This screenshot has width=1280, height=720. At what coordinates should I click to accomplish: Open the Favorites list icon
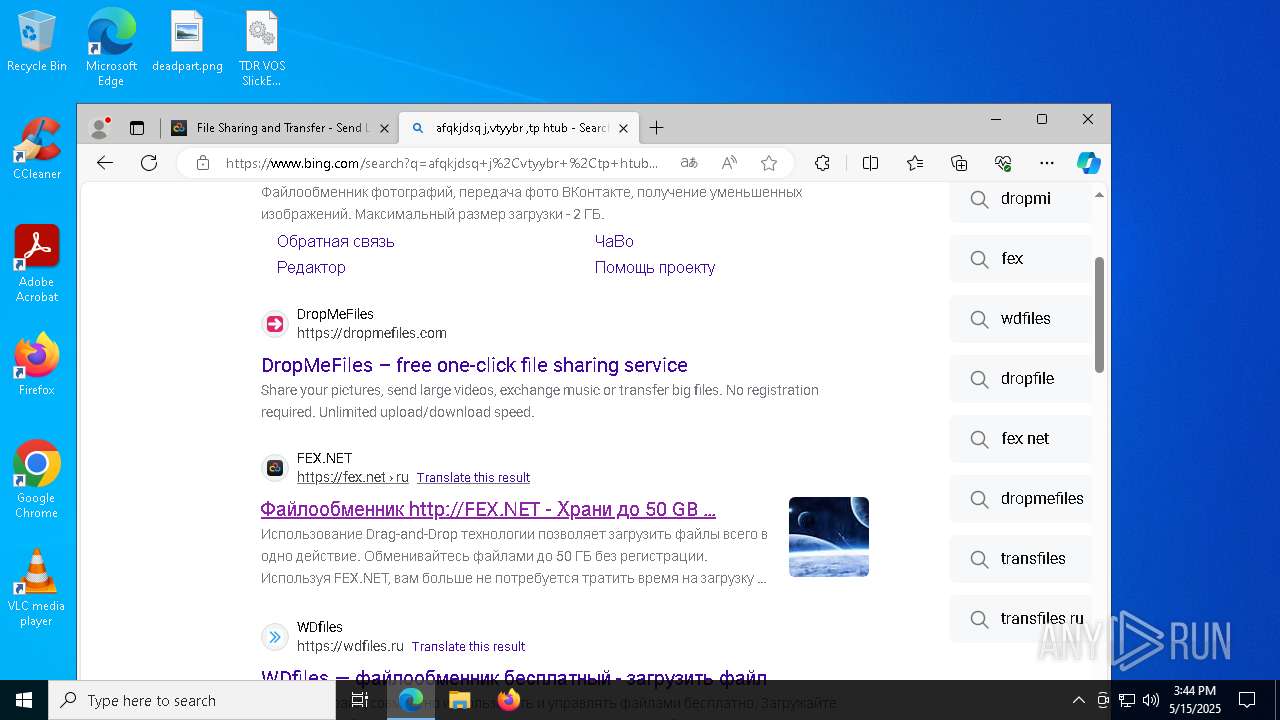coord(915,163)
